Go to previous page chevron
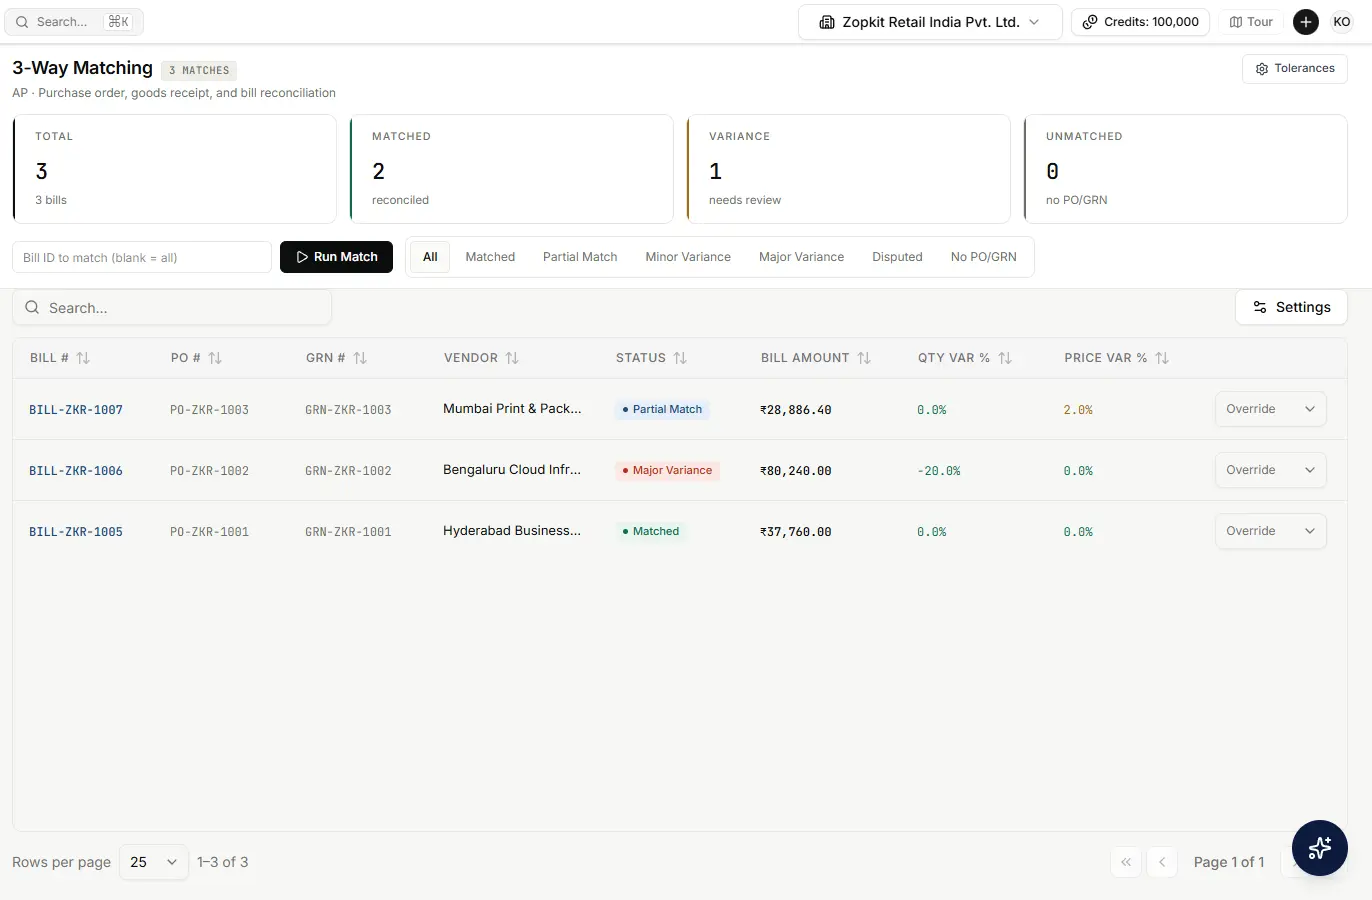Viewport: 1372px width, 900px height. tap(1162, 862)
